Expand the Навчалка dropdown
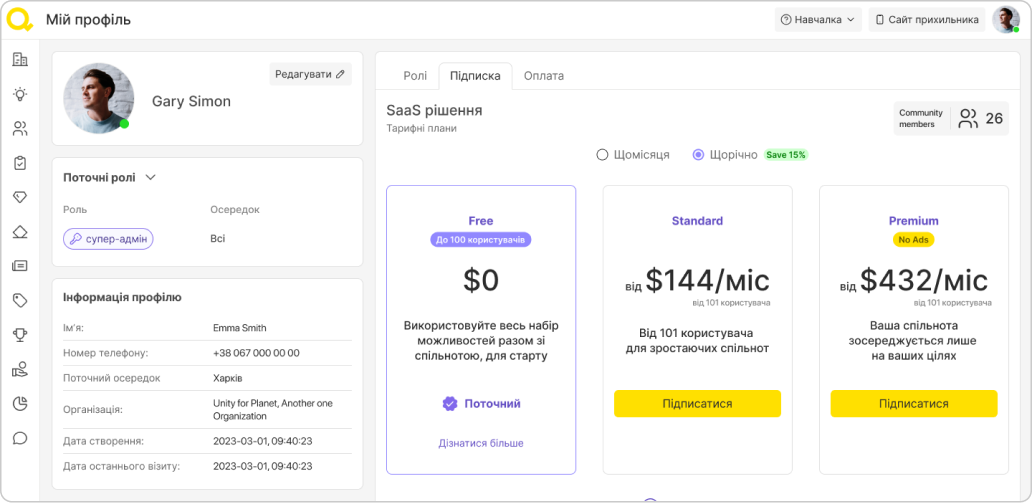1032x503 pixels. coord(818,19)
